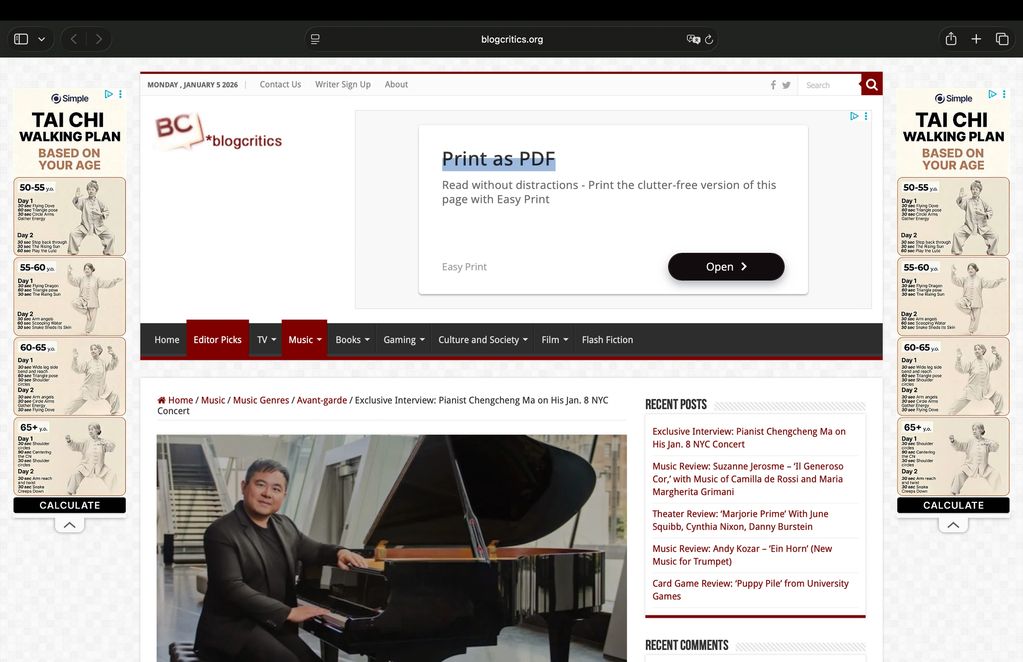Expand the Culture and Society dropdown
This screenshot has width=1023, height=662.
pos(483,340)
